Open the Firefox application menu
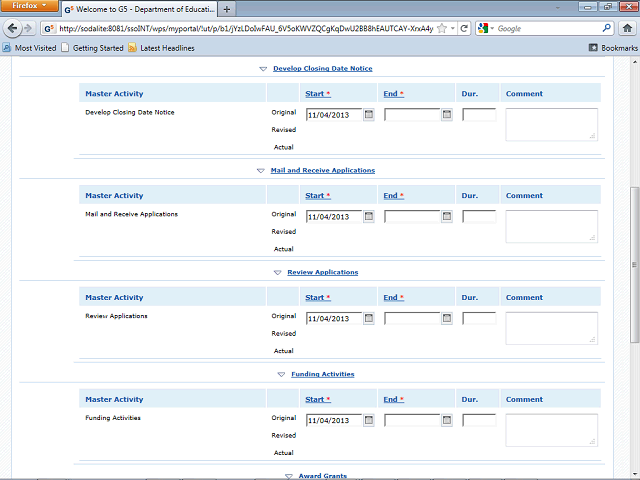The width and height of the screenshot is (640, 480). [29, 6]
